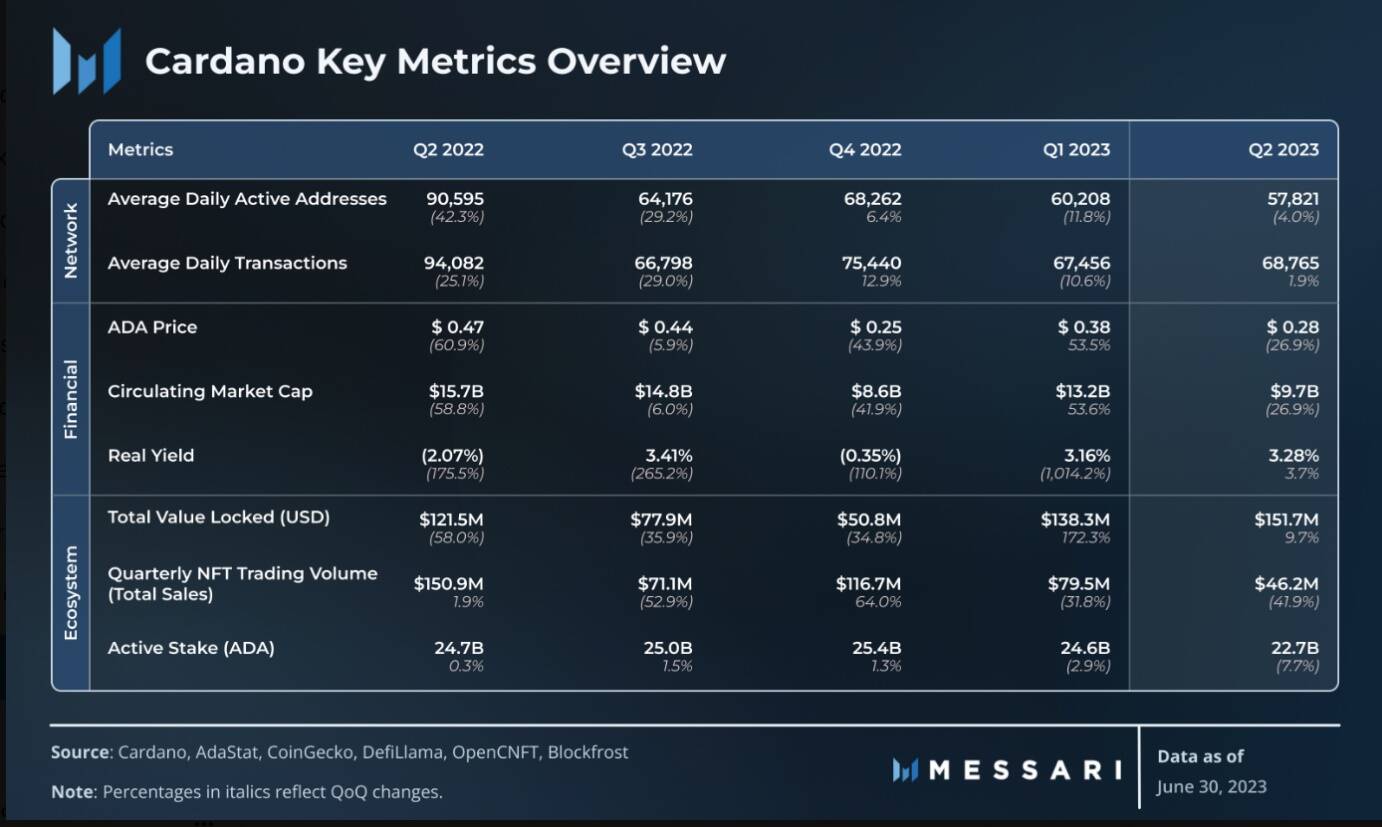Click the 75,440 daily transactions value
This screenshot has height=827, width=1382.
coord(872,263)
